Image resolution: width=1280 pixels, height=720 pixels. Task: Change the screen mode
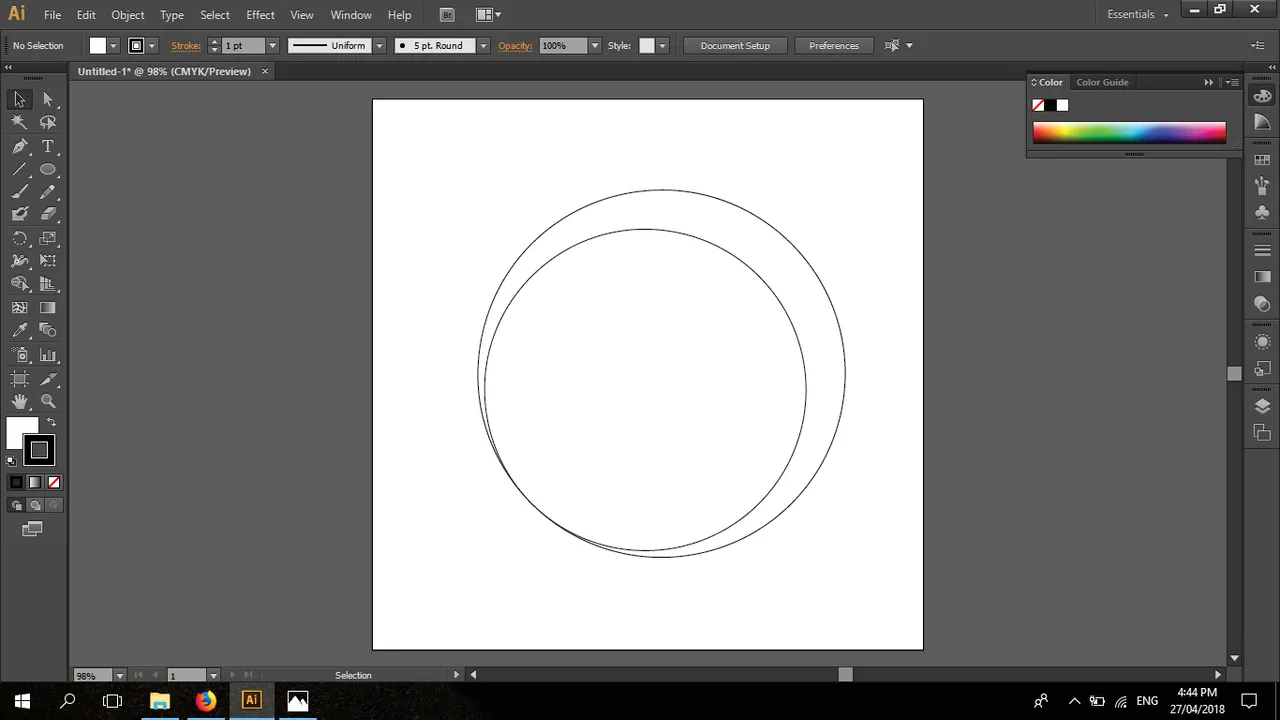pyautogui.click(x=32, y=529)
